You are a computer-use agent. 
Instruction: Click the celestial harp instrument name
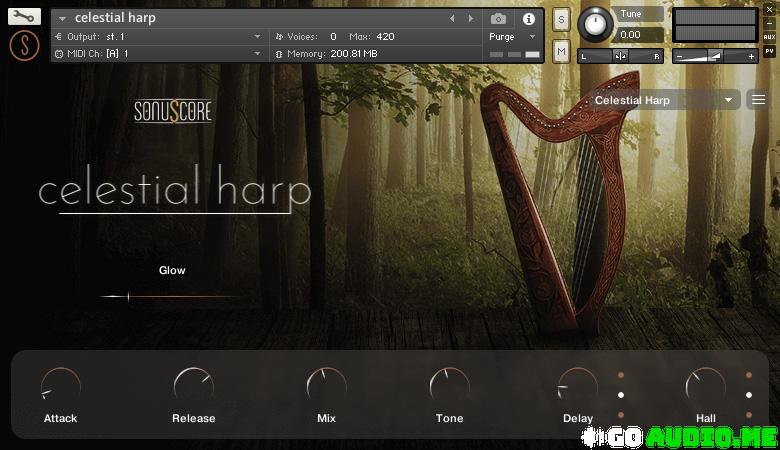[115, 18]
